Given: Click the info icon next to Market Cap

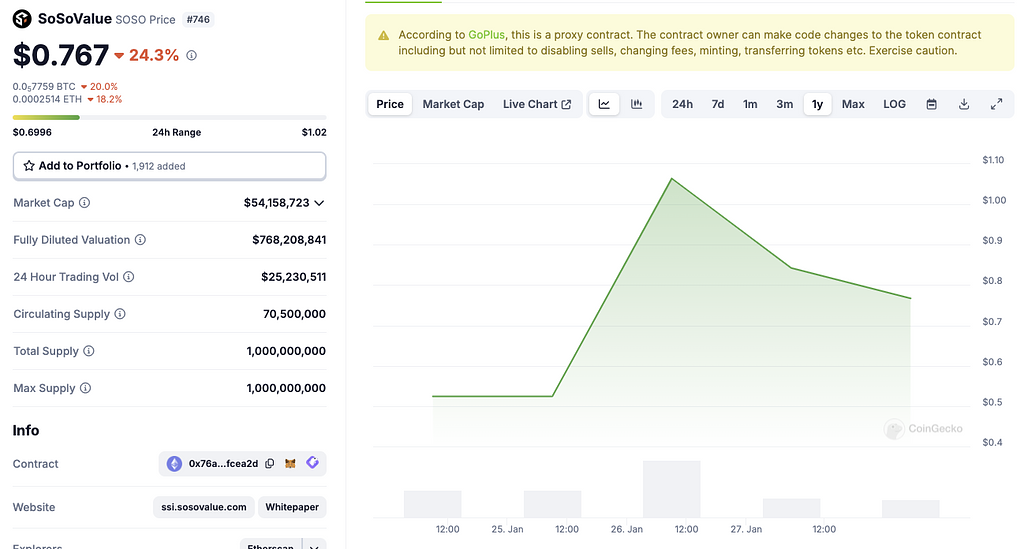Looking at the screenshot, I should pyautogui.click(x=84, y=203).
